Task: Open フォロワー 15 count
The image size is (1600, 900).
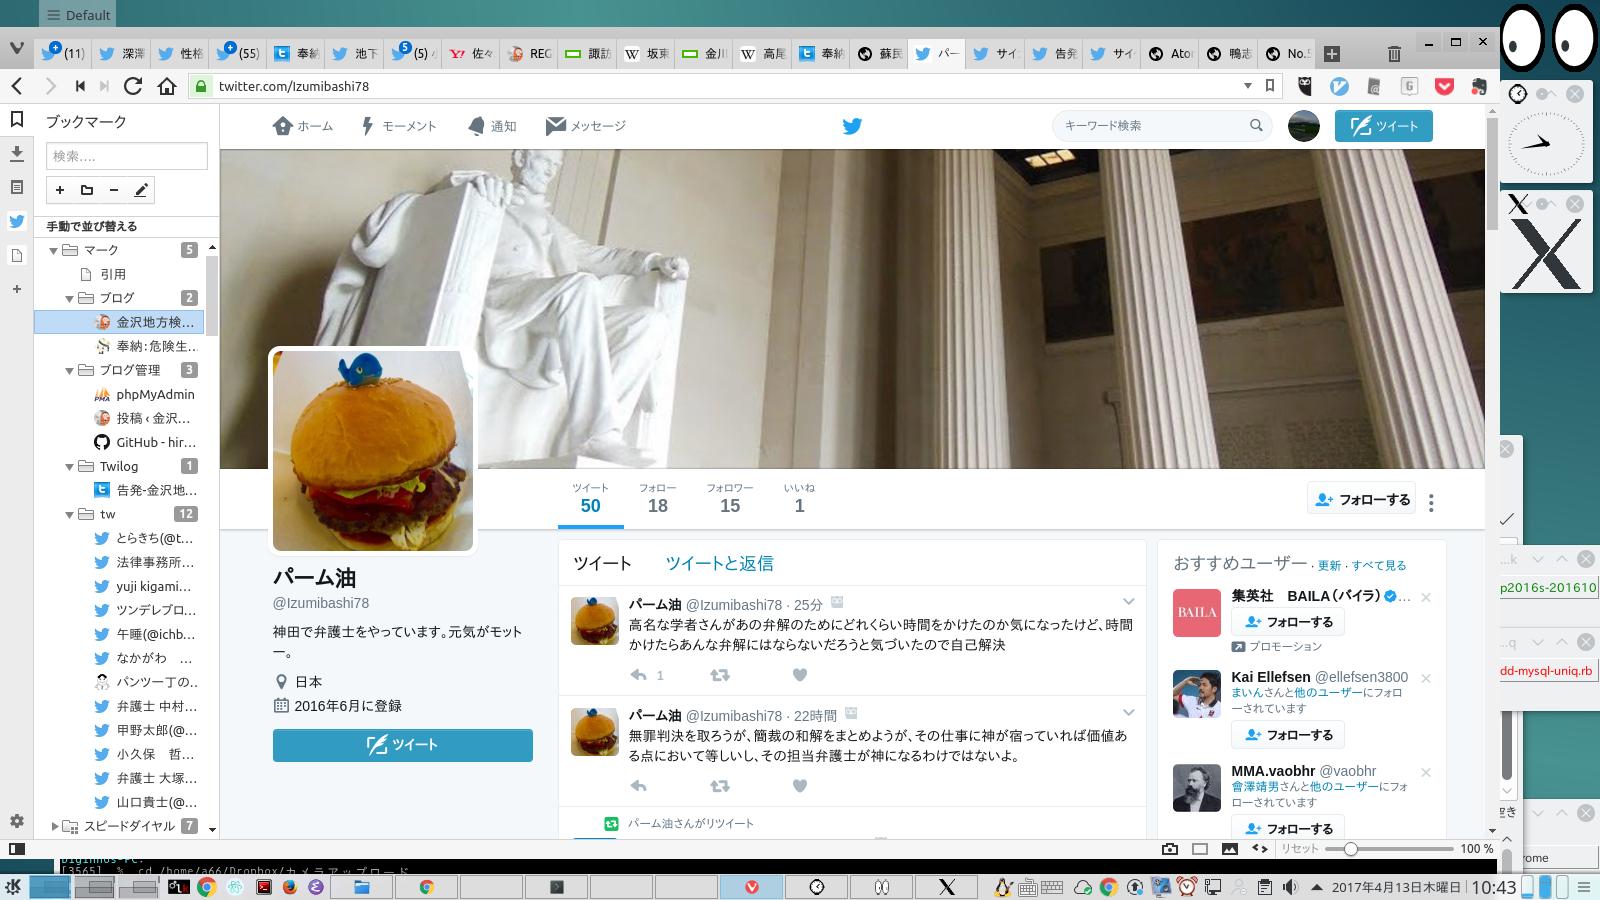Action: tap(730, 498)
